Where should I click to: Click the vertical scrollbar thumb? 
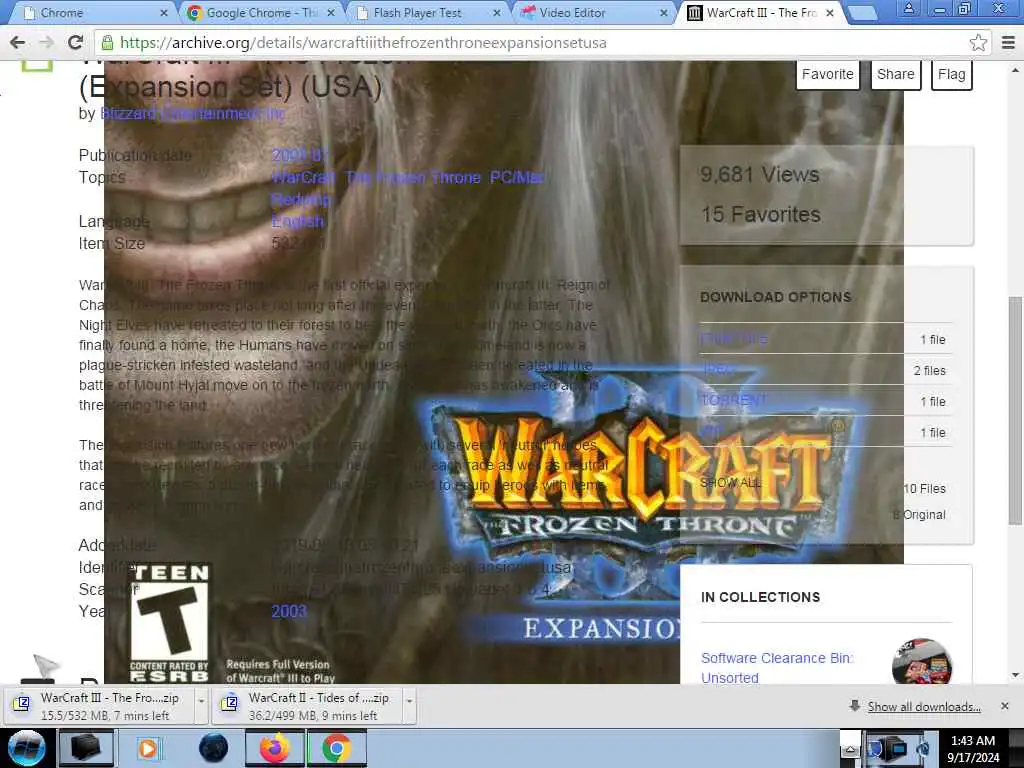1015,410
